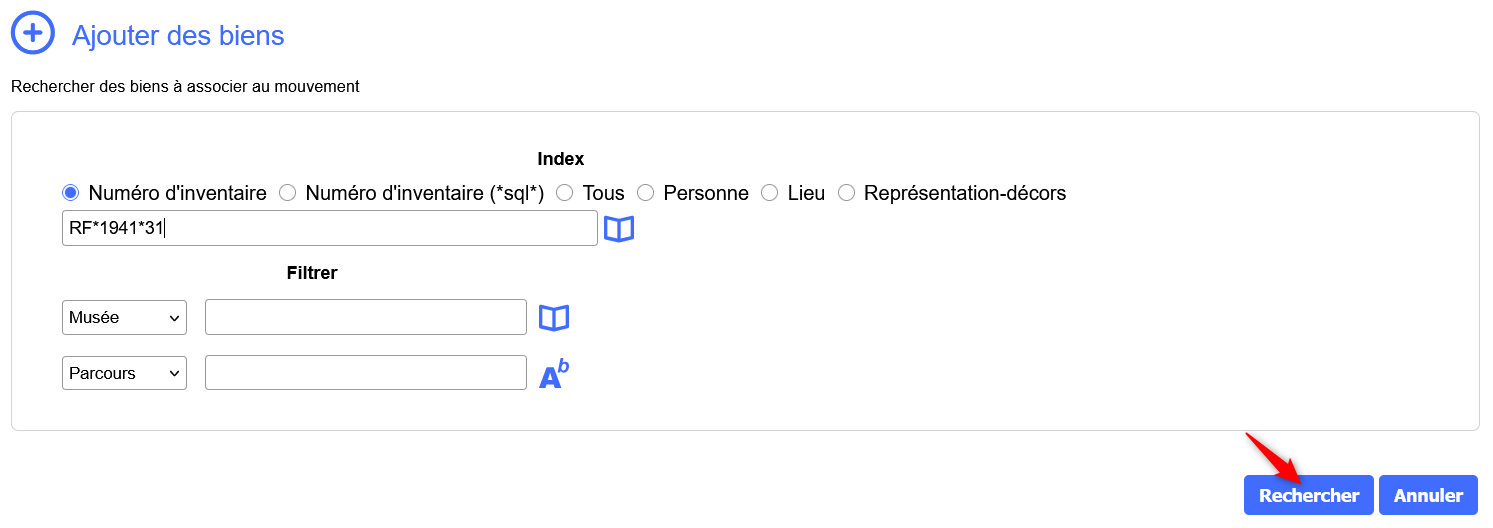
Task: Click the Musée filter text field
Action: [365, 318]
